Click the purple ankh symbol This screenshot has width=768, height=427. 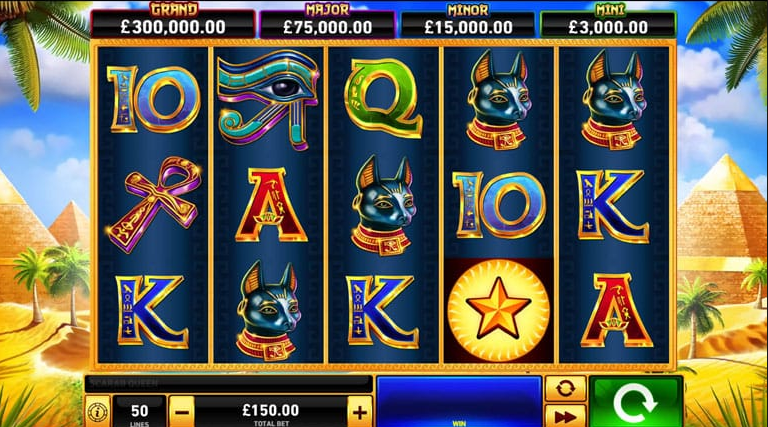click(154, 205)
